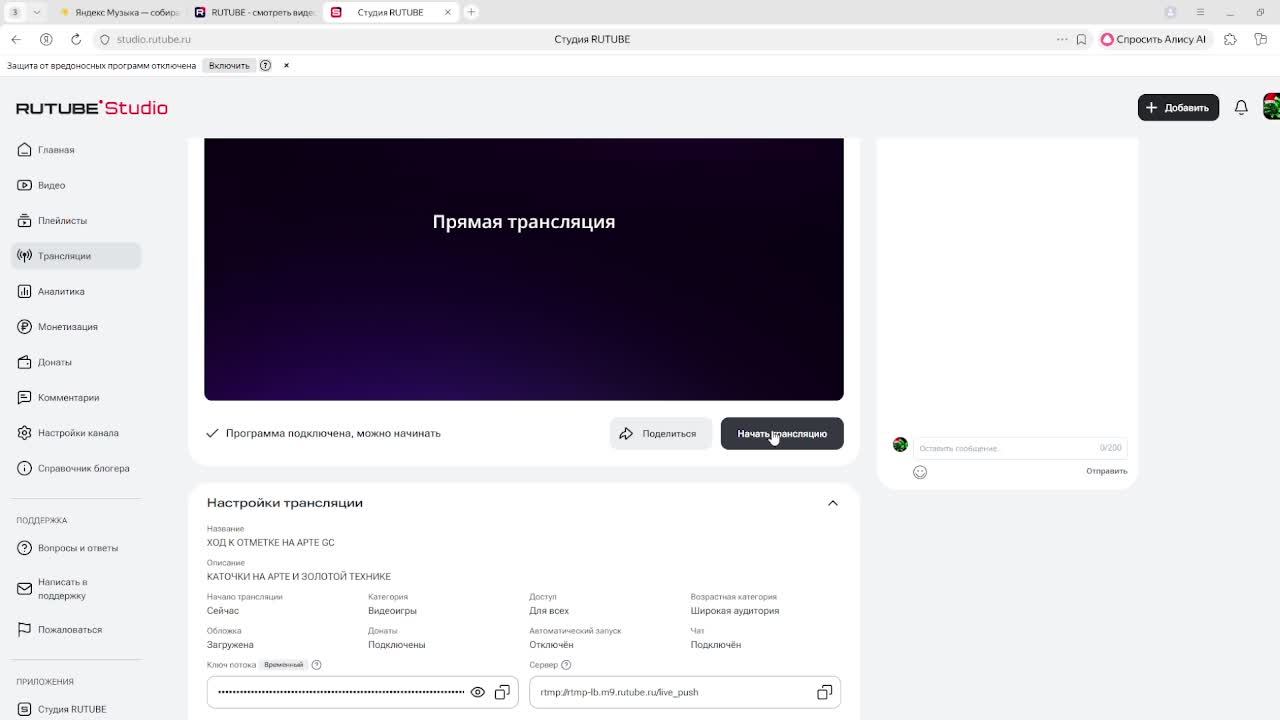Click the Справочник блогера info icon
The width and height of the screenshot is (1280, 720).
click(x=25, y=468)
